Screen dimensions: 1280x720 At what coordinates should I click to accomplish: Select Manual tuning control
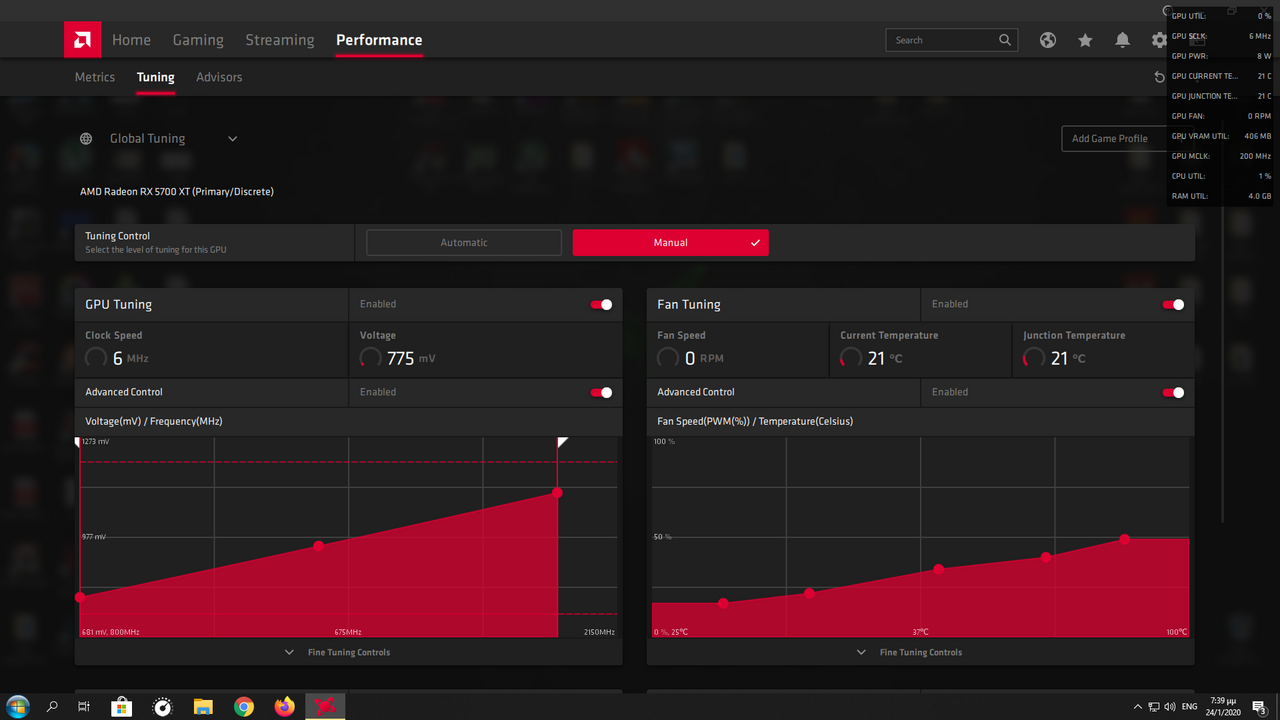pyautogui.click(x=671, y=242)
